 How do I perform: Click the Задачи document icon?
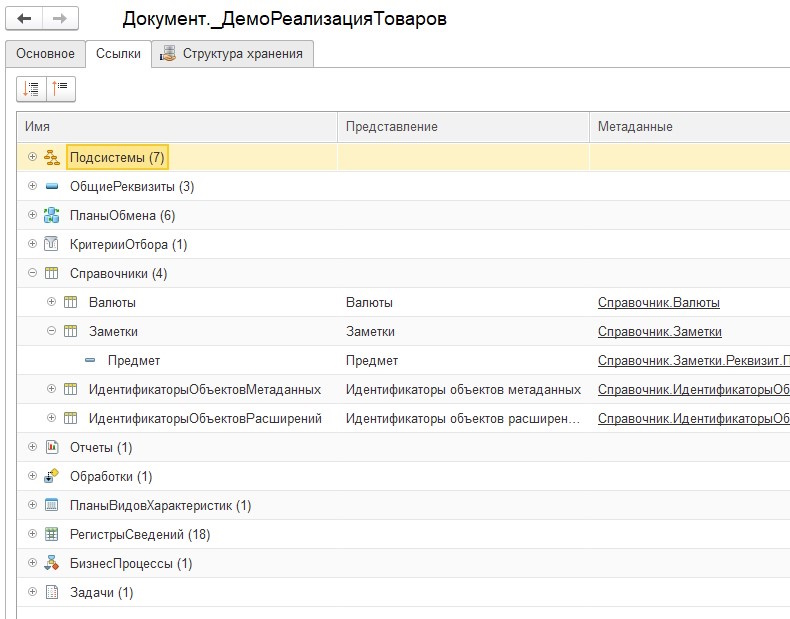(52, 592)
